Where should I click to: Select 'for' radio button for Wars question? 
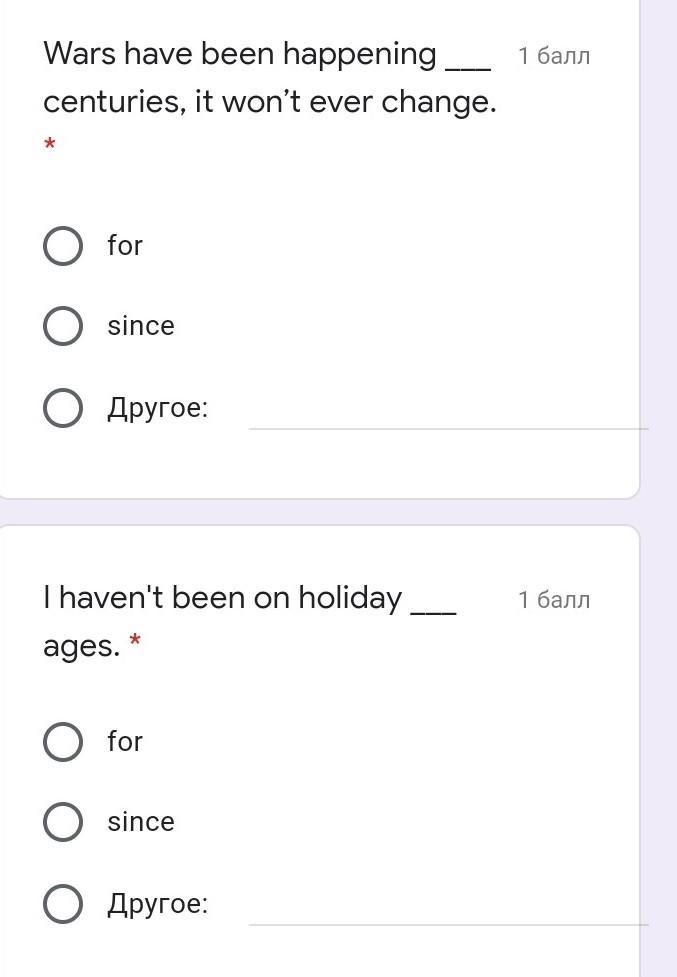click(63, 245)
